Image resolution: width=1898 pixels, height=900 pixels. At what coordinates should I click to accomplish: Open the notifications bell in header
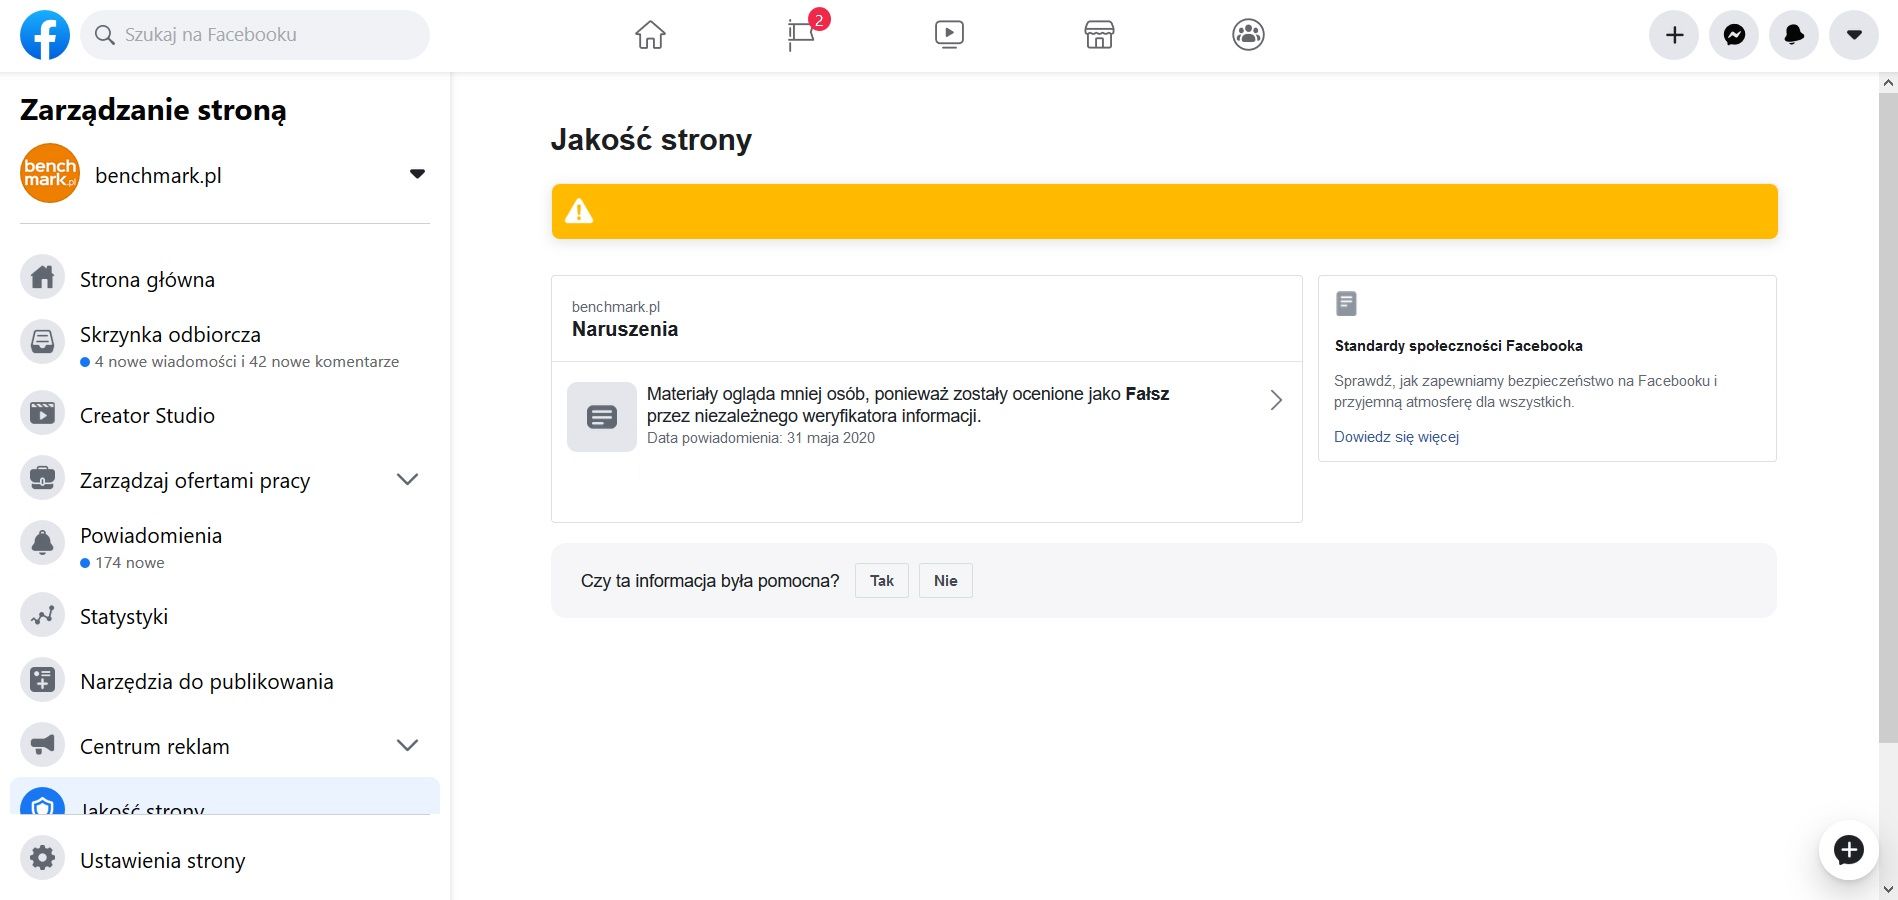click(1794, 35)
